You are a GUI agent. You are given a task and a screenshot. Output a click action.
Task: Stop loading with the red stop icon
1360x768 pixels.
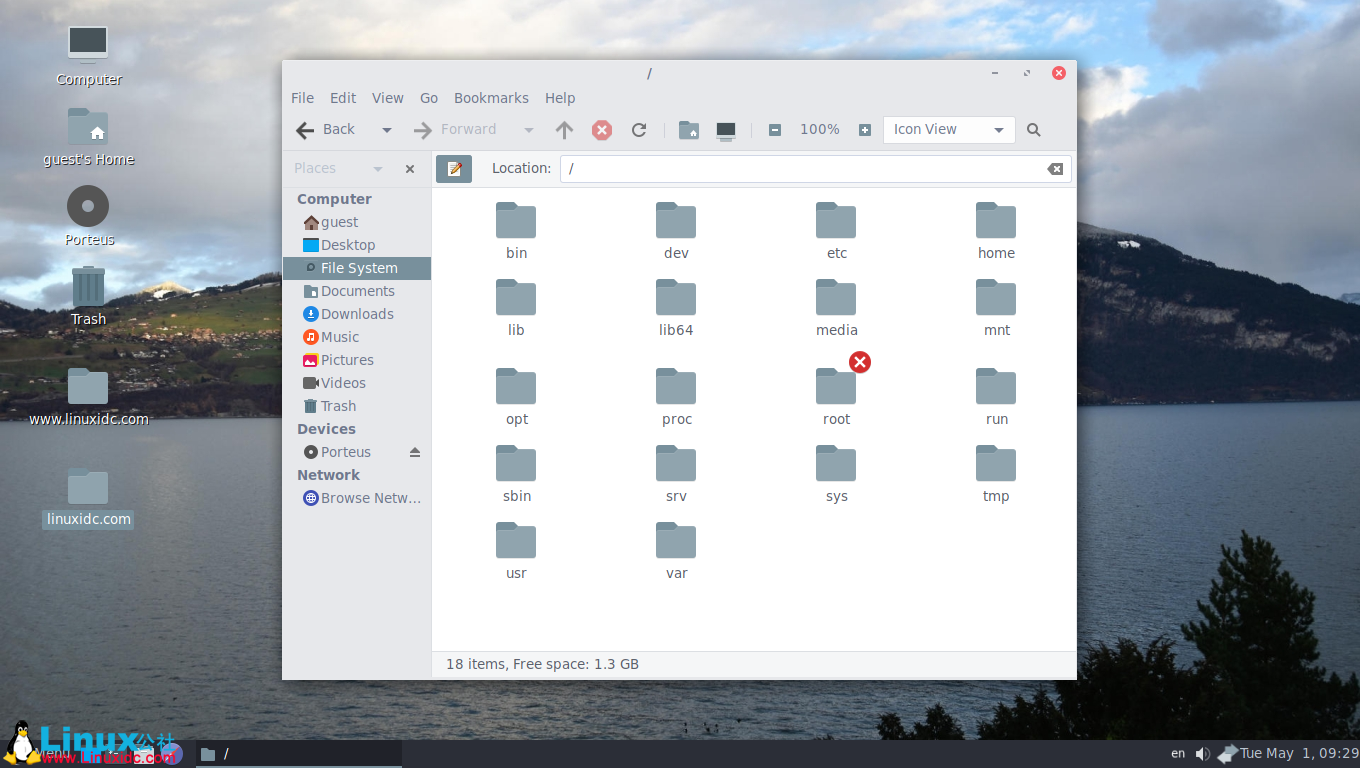602,130
